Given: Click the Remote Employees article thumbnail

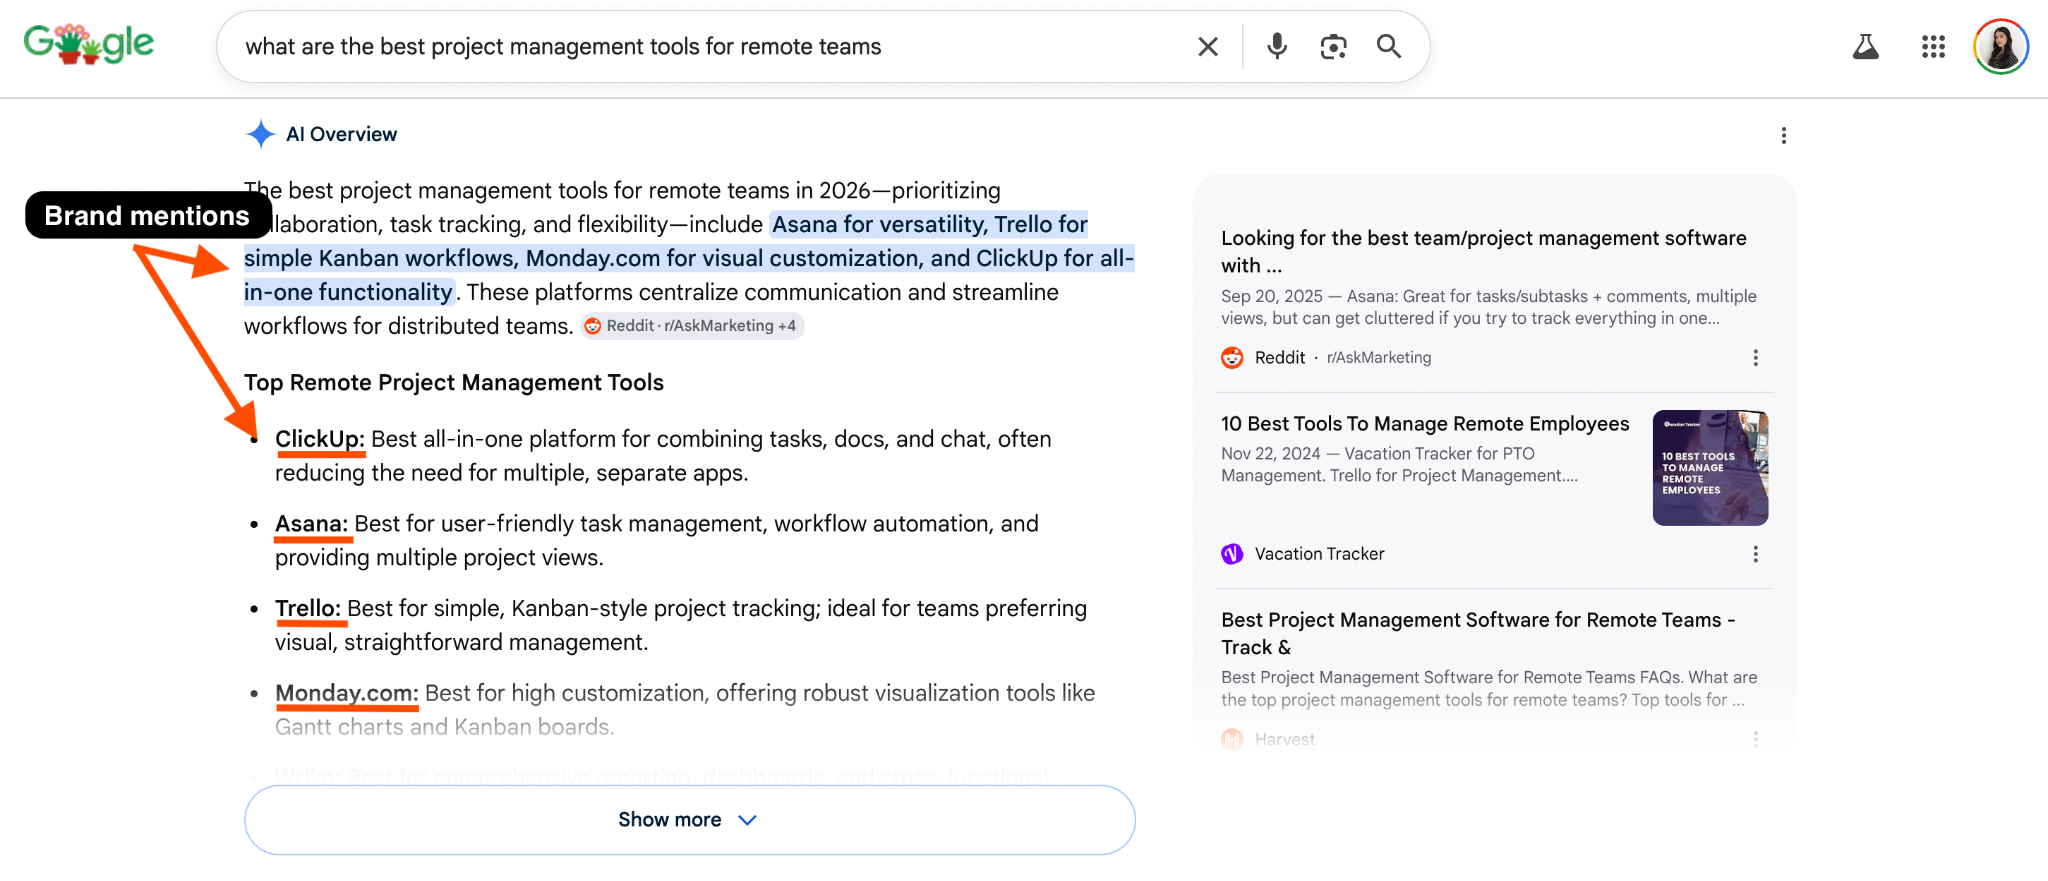Looking at the screenshot, I should (x=1710, y=468).
